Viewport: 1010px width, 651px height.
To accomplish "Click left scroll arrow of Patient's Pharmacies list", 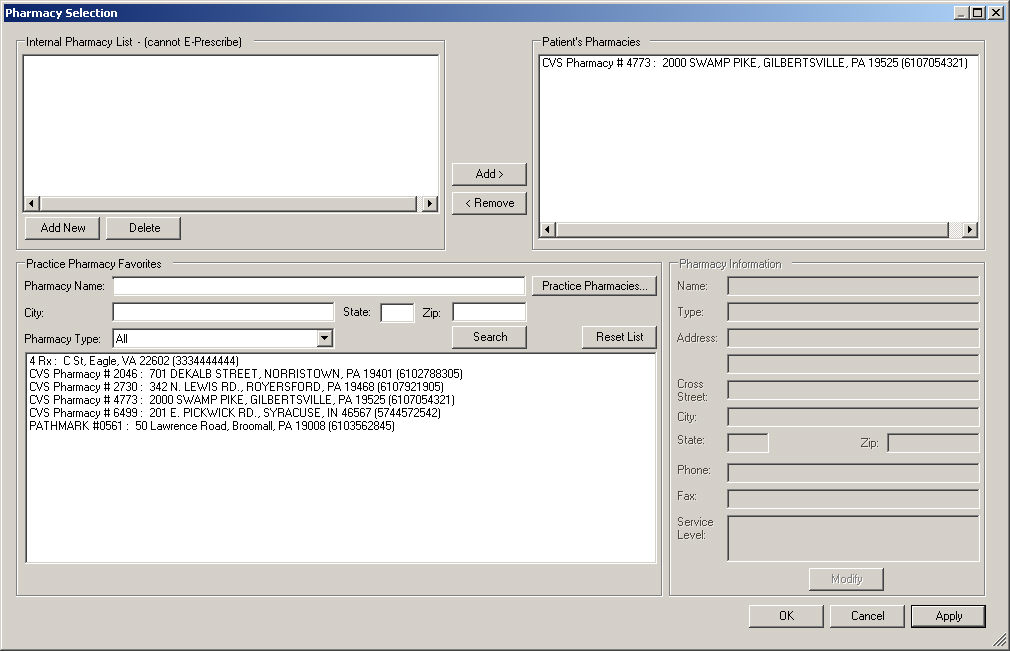I will coord(548,229).
